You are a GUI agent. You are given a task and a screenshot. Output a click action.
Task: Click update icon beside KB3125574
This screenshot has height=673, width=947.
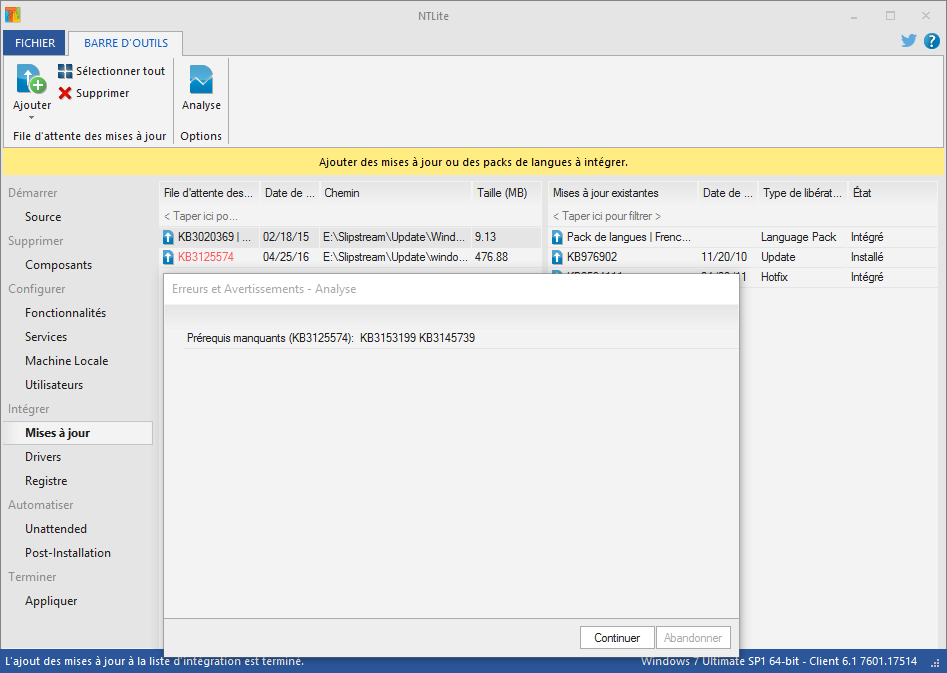169,257
